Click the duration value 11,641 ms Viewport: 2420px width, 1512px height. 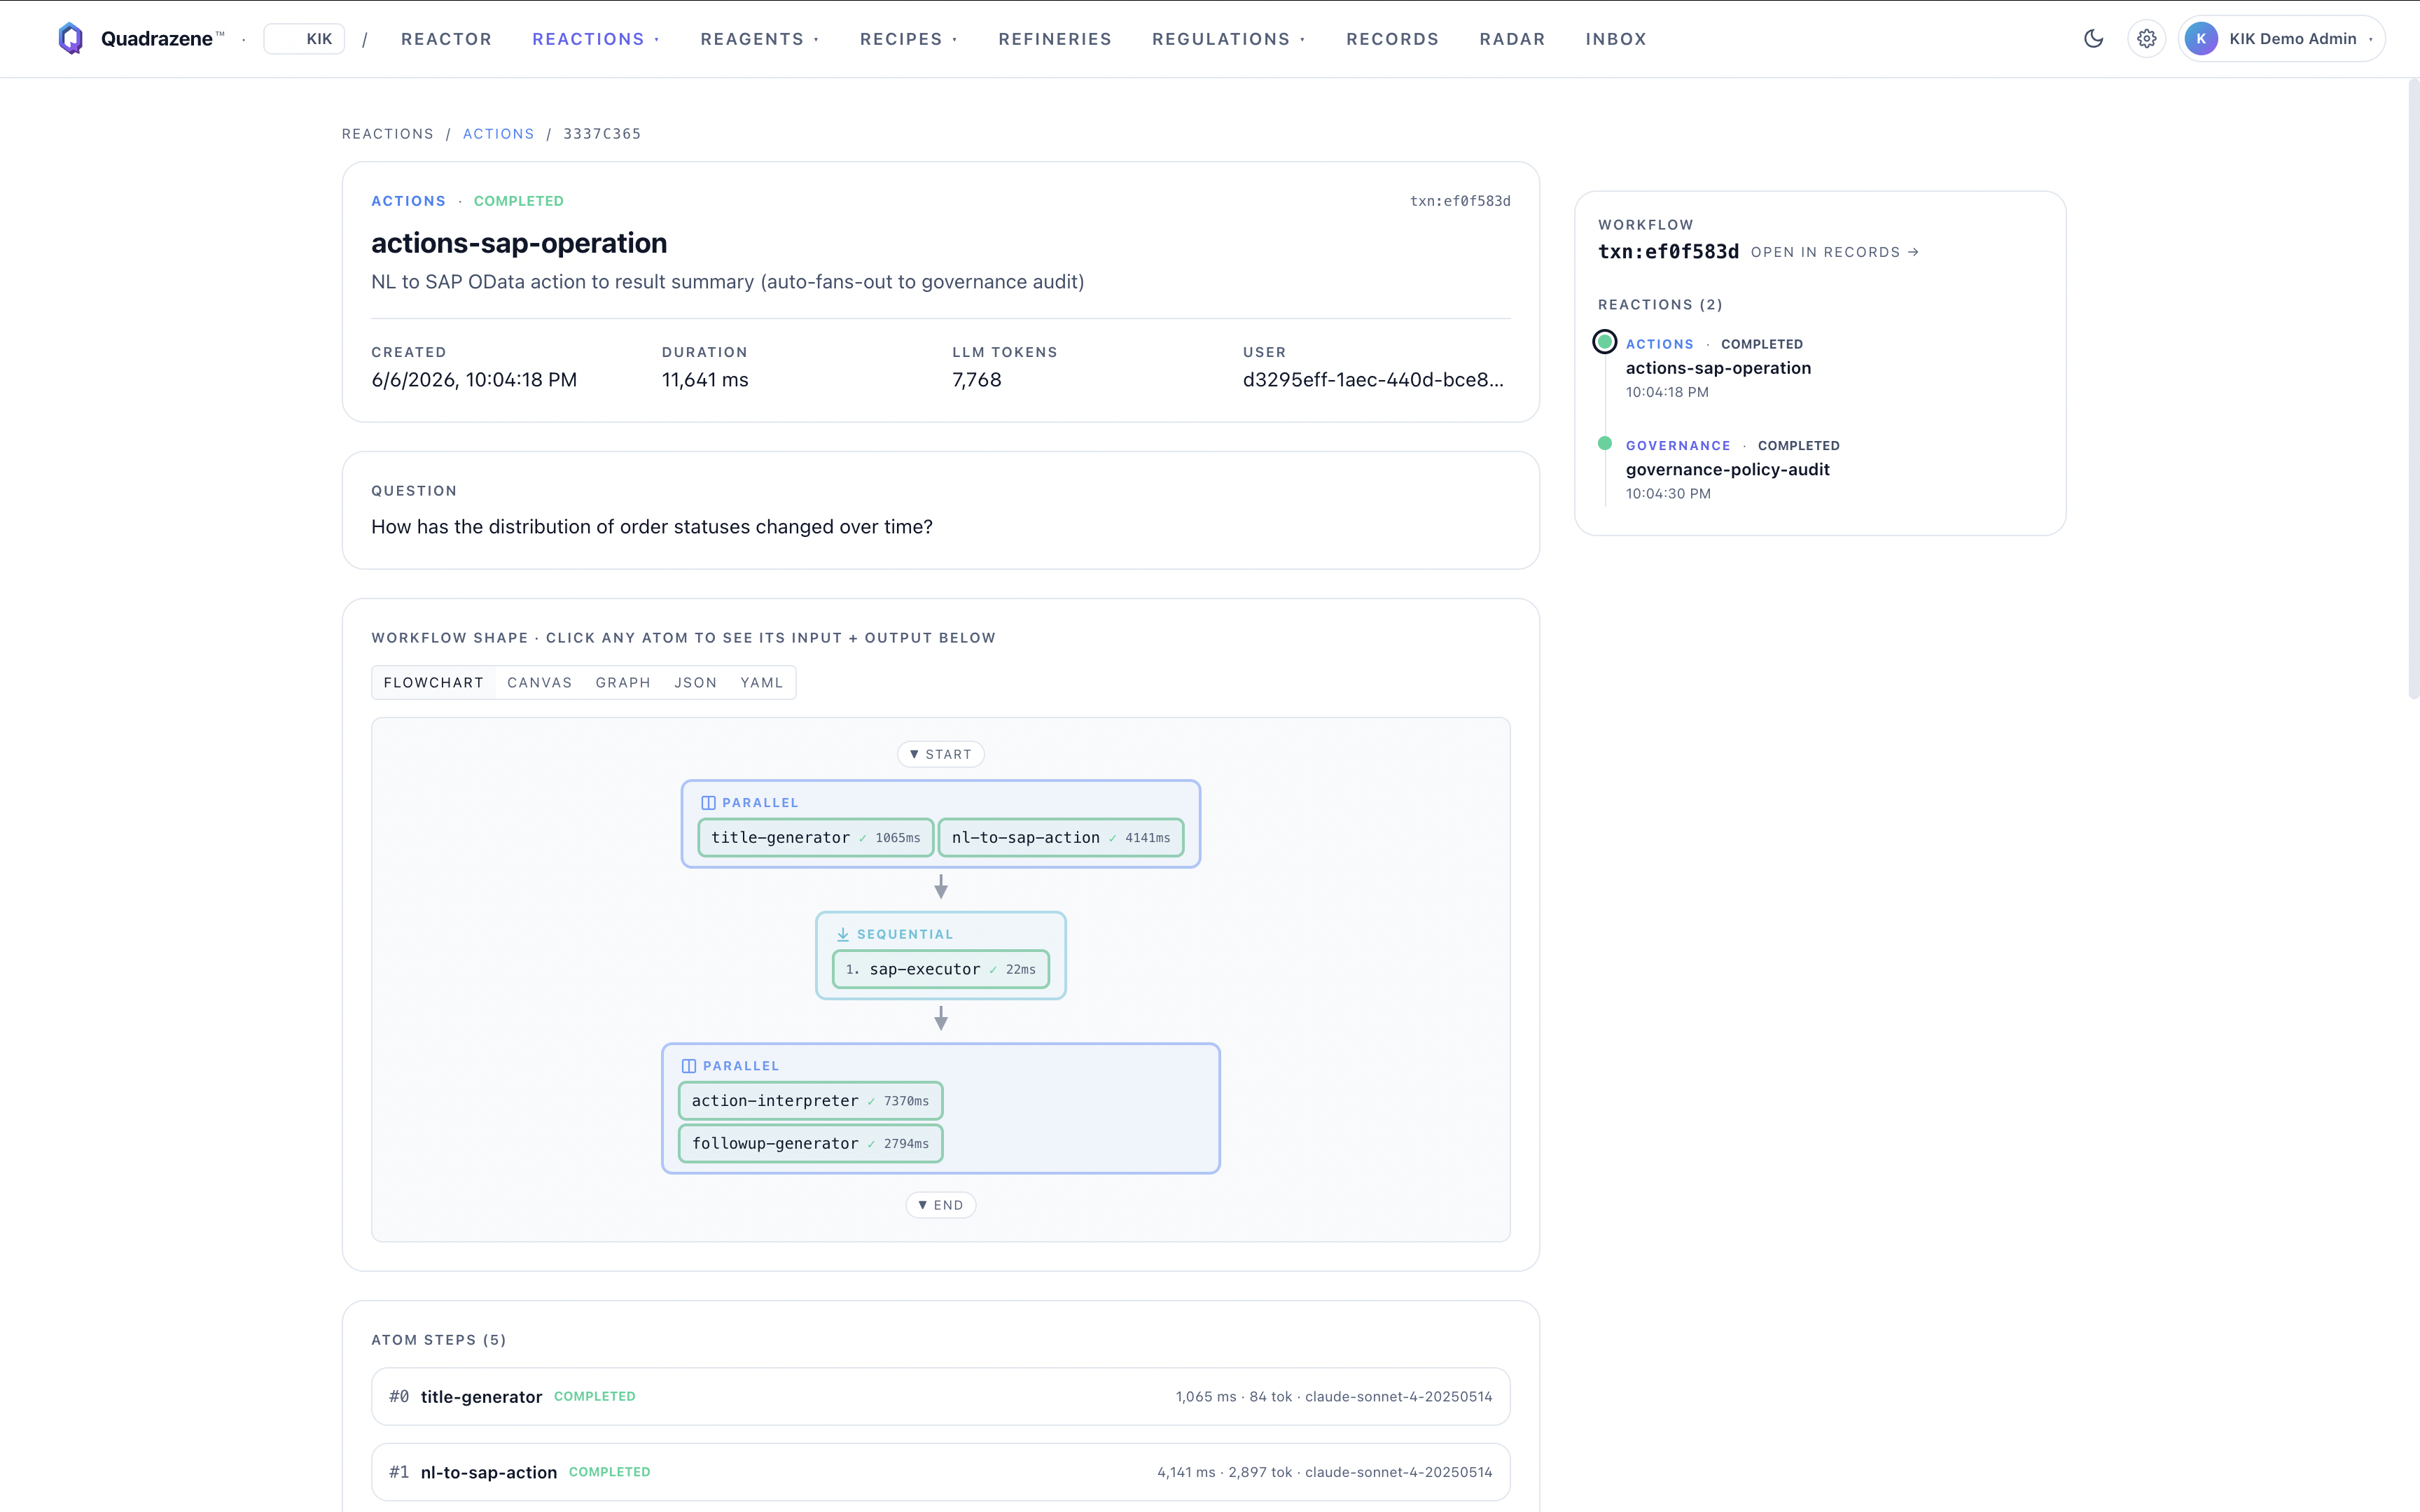tap(704, 379)
